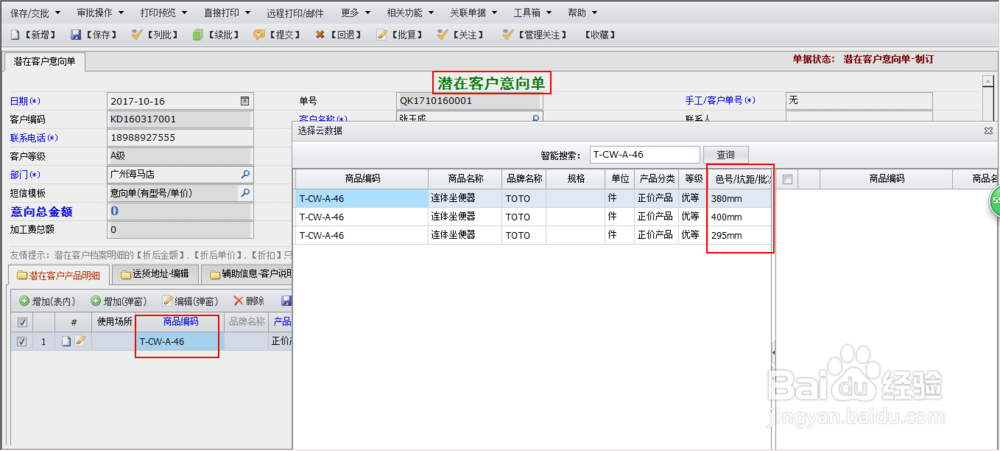Open 帮助 dropdown menu
The image size is (1000, 451).
pyautogui.click(x=582, y=12)
